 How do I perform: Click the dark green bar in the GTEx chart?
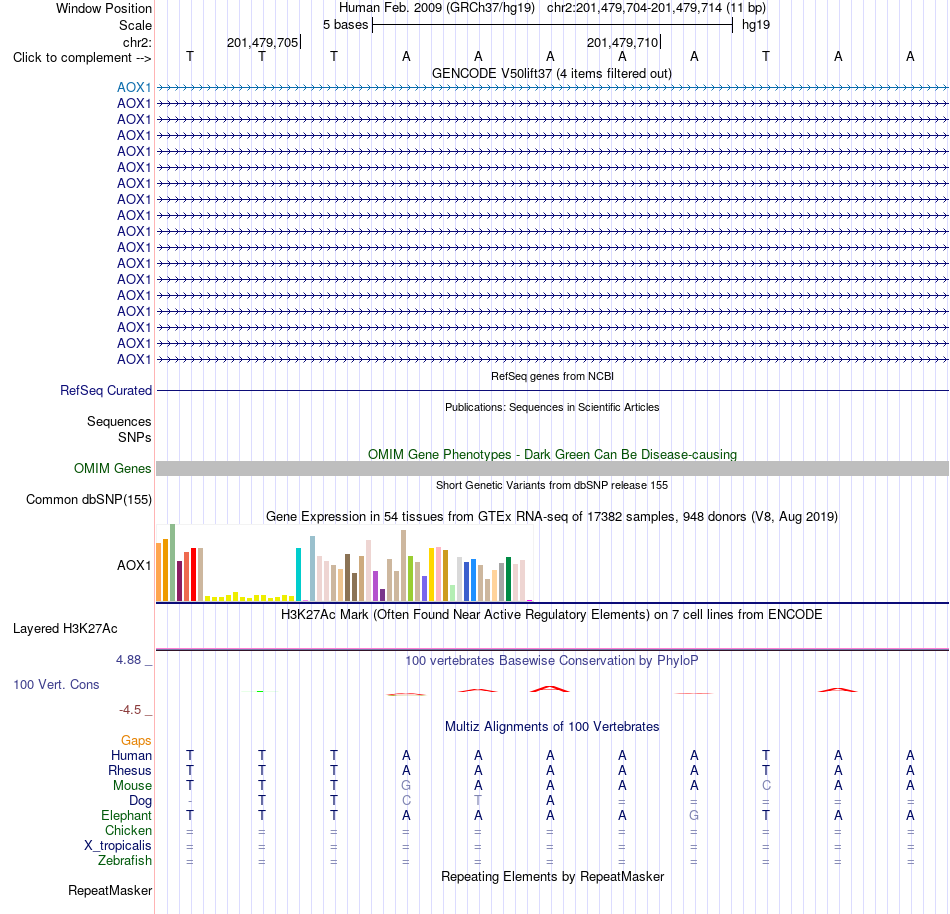pyautogui.click(x=508, y=579)
